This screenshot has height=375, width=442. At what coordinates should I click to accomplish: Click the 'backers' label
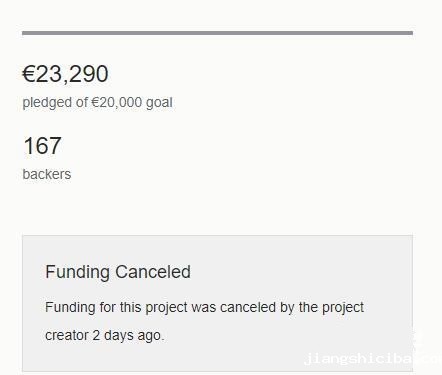click(47, 174)
